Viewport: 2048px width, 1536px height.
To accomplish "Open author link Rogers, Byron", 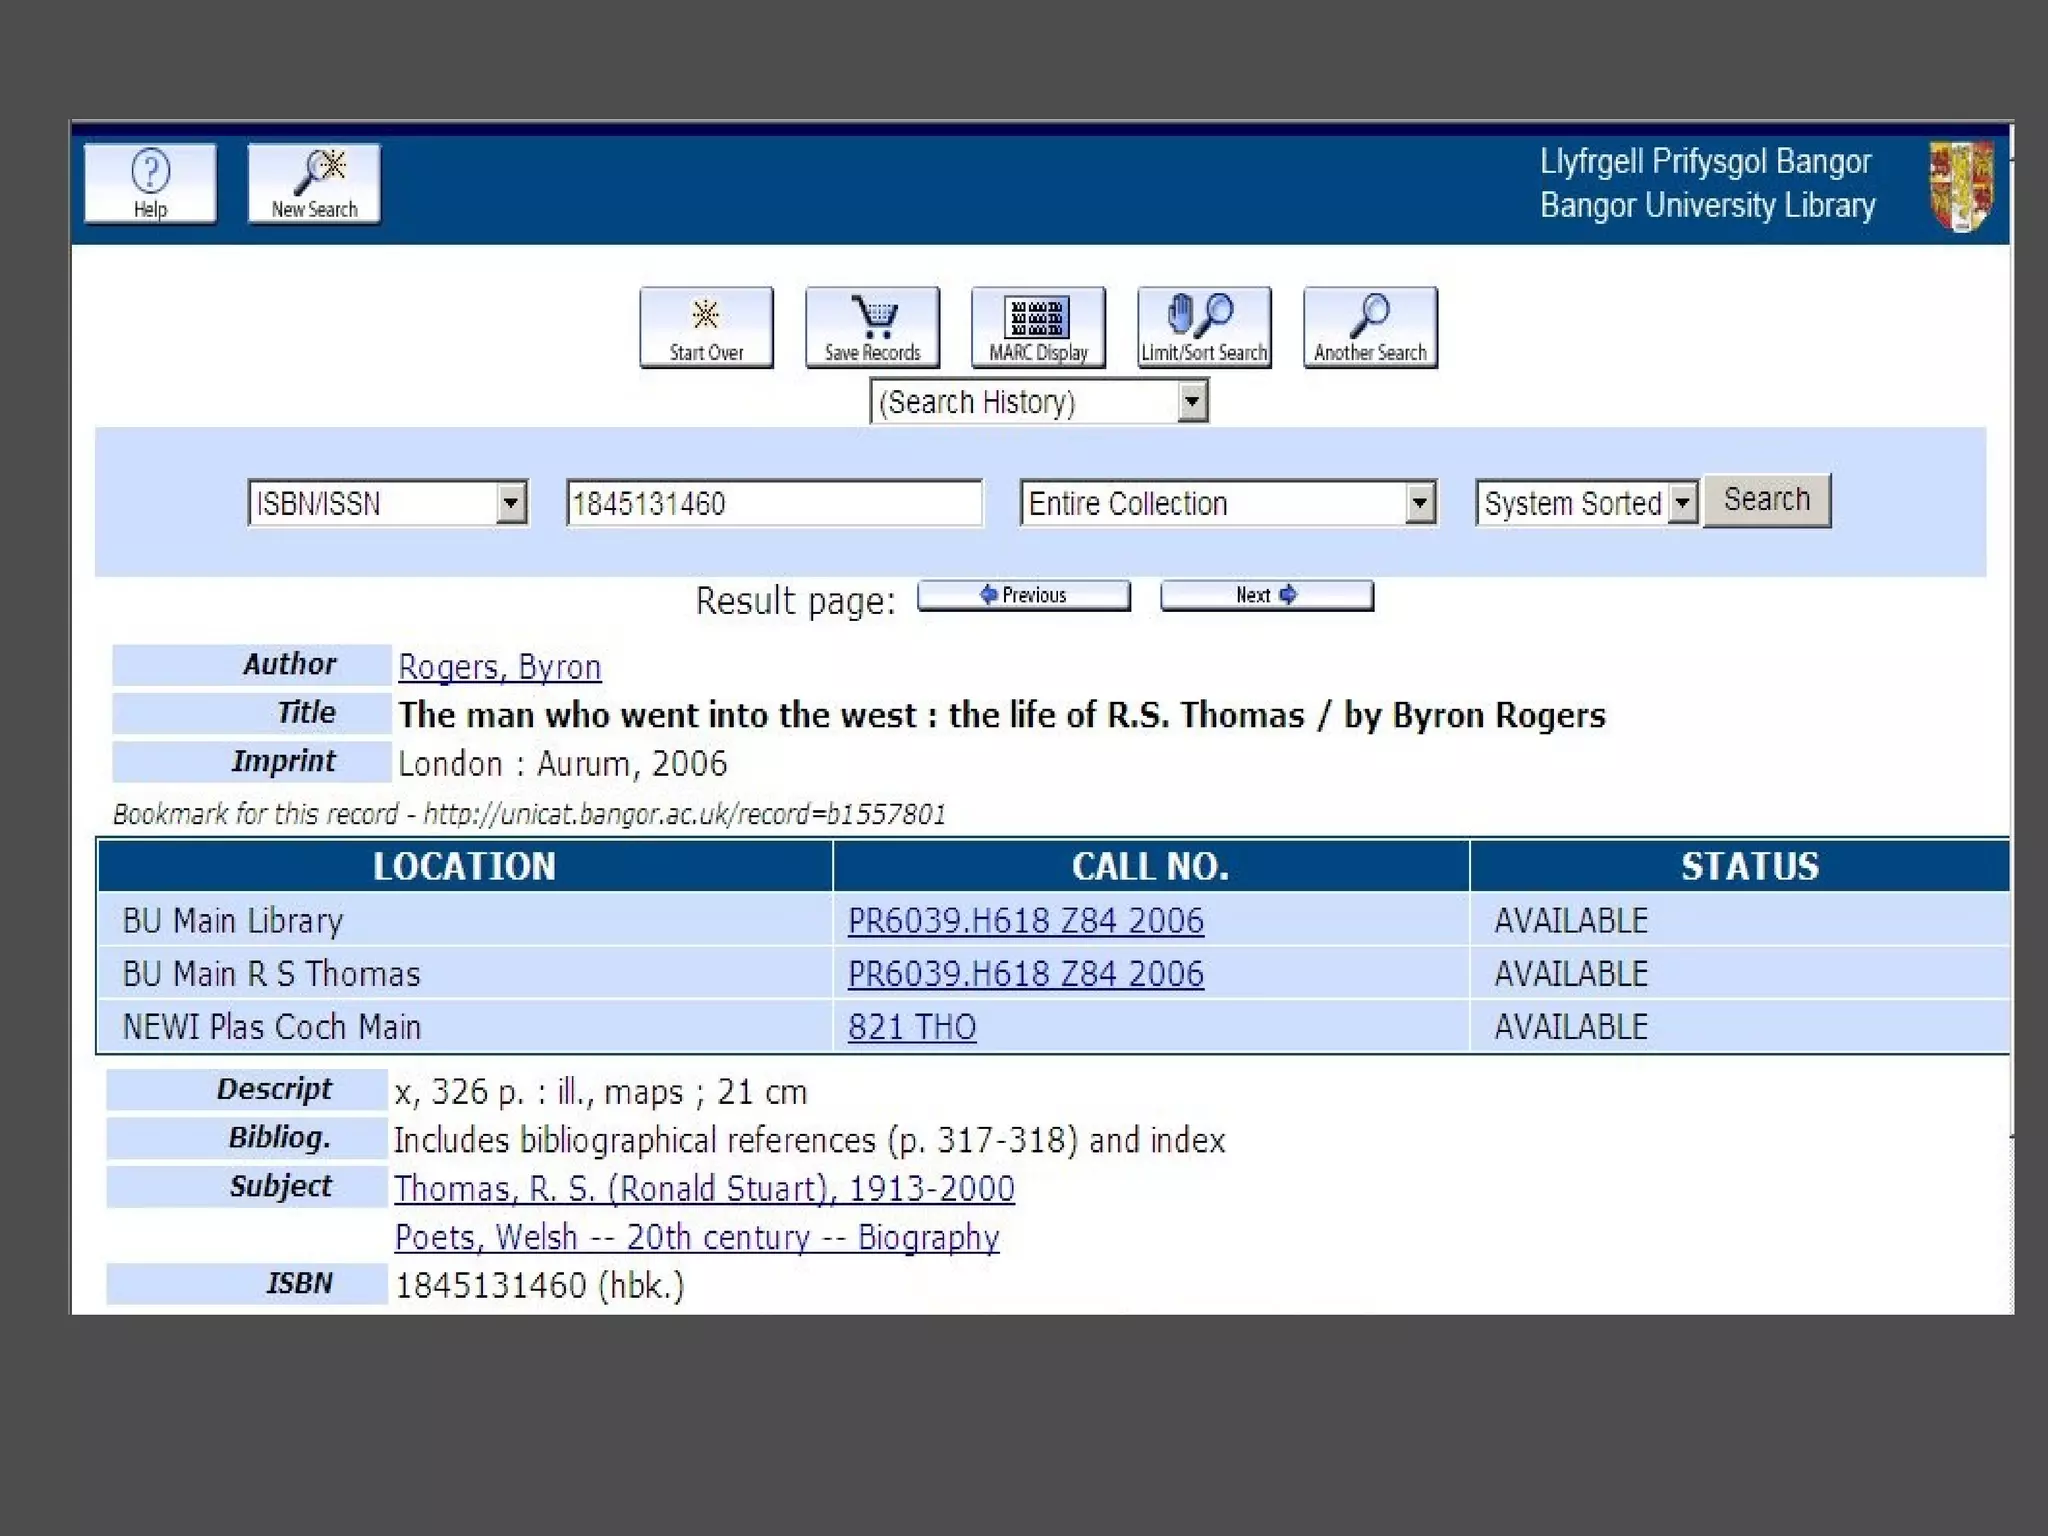I will (499, 667).
